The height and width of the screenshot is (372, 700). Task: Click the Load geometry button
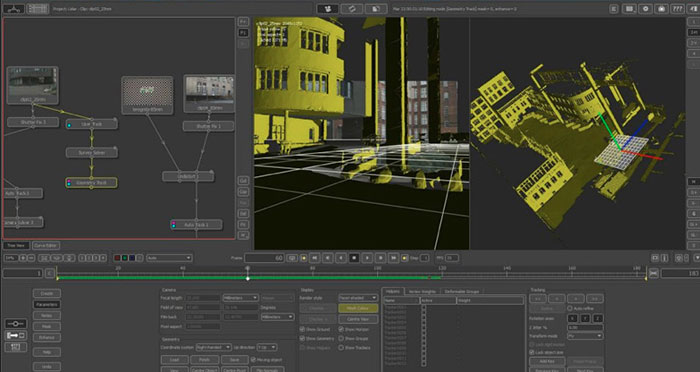coord(174,359)
